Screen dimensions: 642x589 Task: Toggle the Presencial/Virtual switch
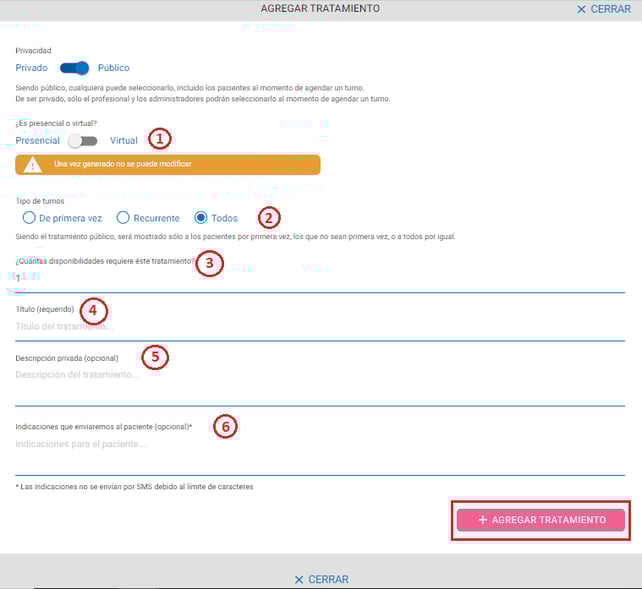point(82,141)
